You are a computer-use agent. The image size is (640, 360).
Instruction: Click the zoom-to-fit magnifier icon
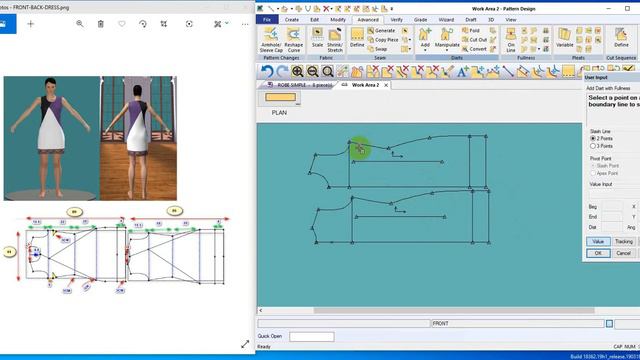pos(328,72)
